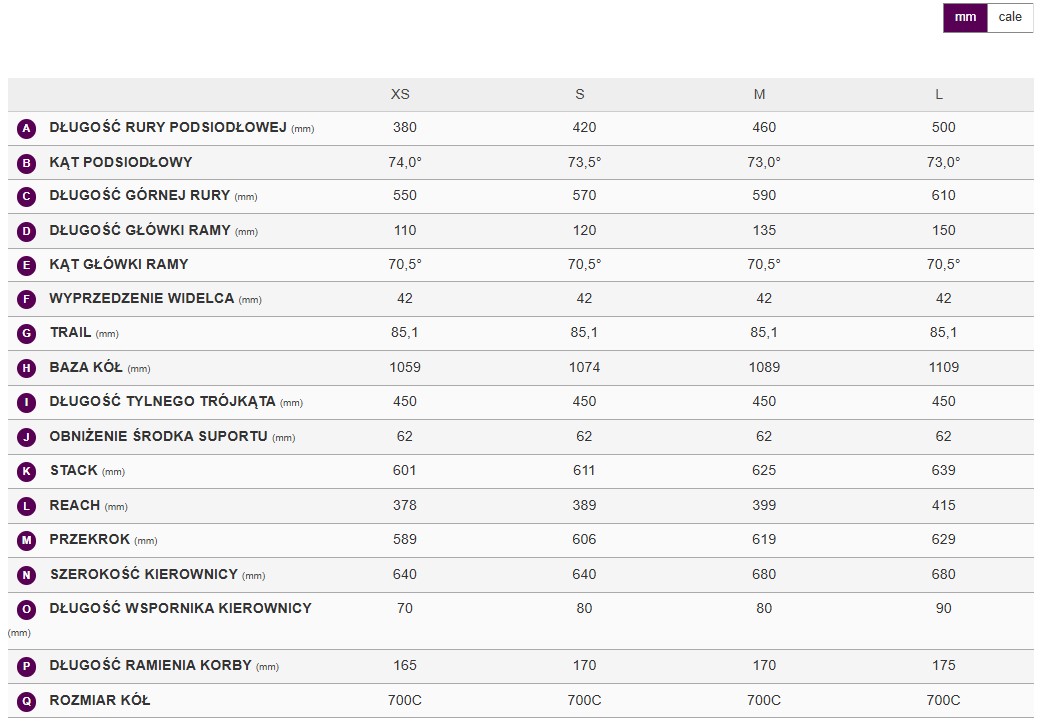This screenshot has height=722, width=1040.
Task: Switch units to mm
Action: click(964, 17)
